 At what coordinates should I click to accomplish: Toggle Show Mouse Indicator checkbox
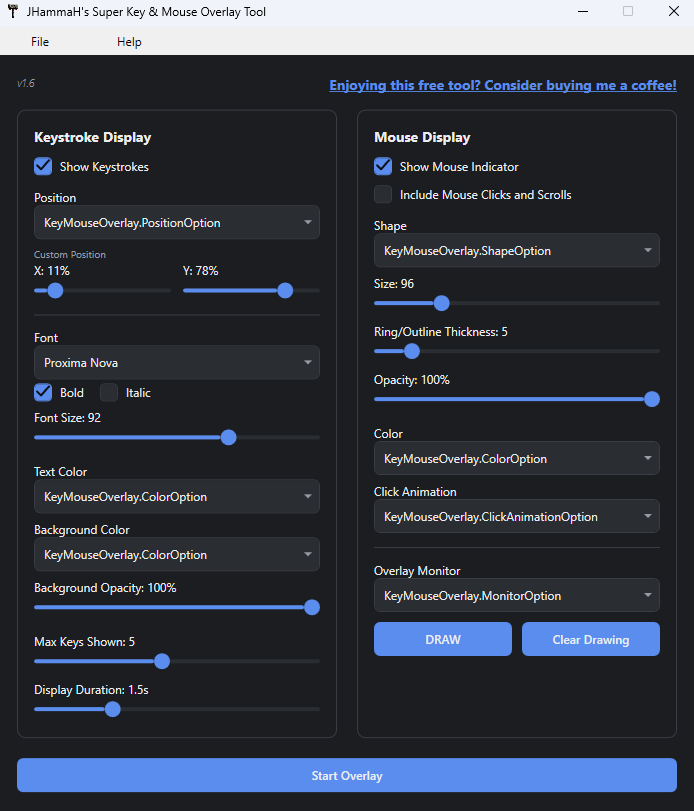pos(383,167)
